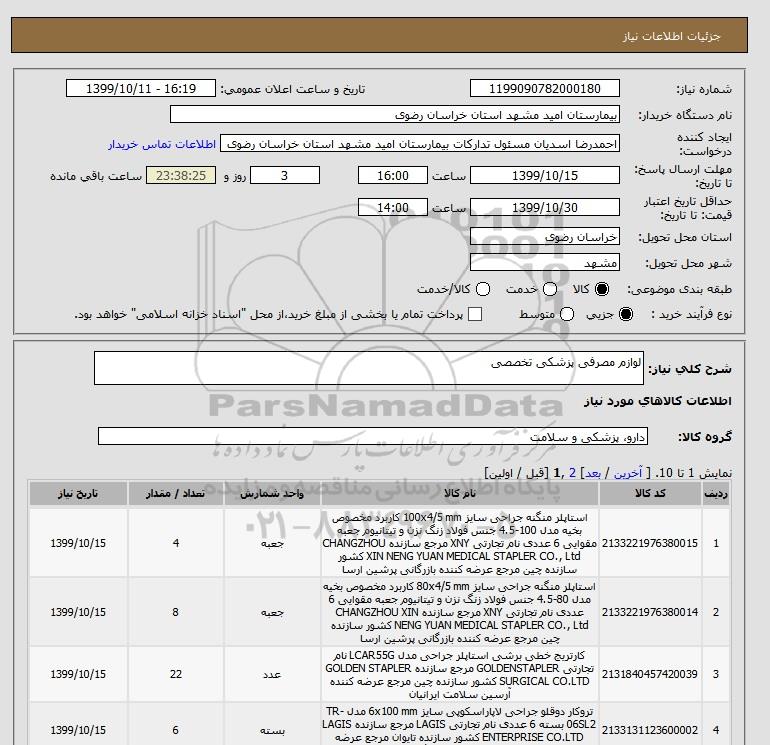Viewport: 770px width, 745px height.
Task: Click the deadline time 16:00 field
Action: [393, 175]
